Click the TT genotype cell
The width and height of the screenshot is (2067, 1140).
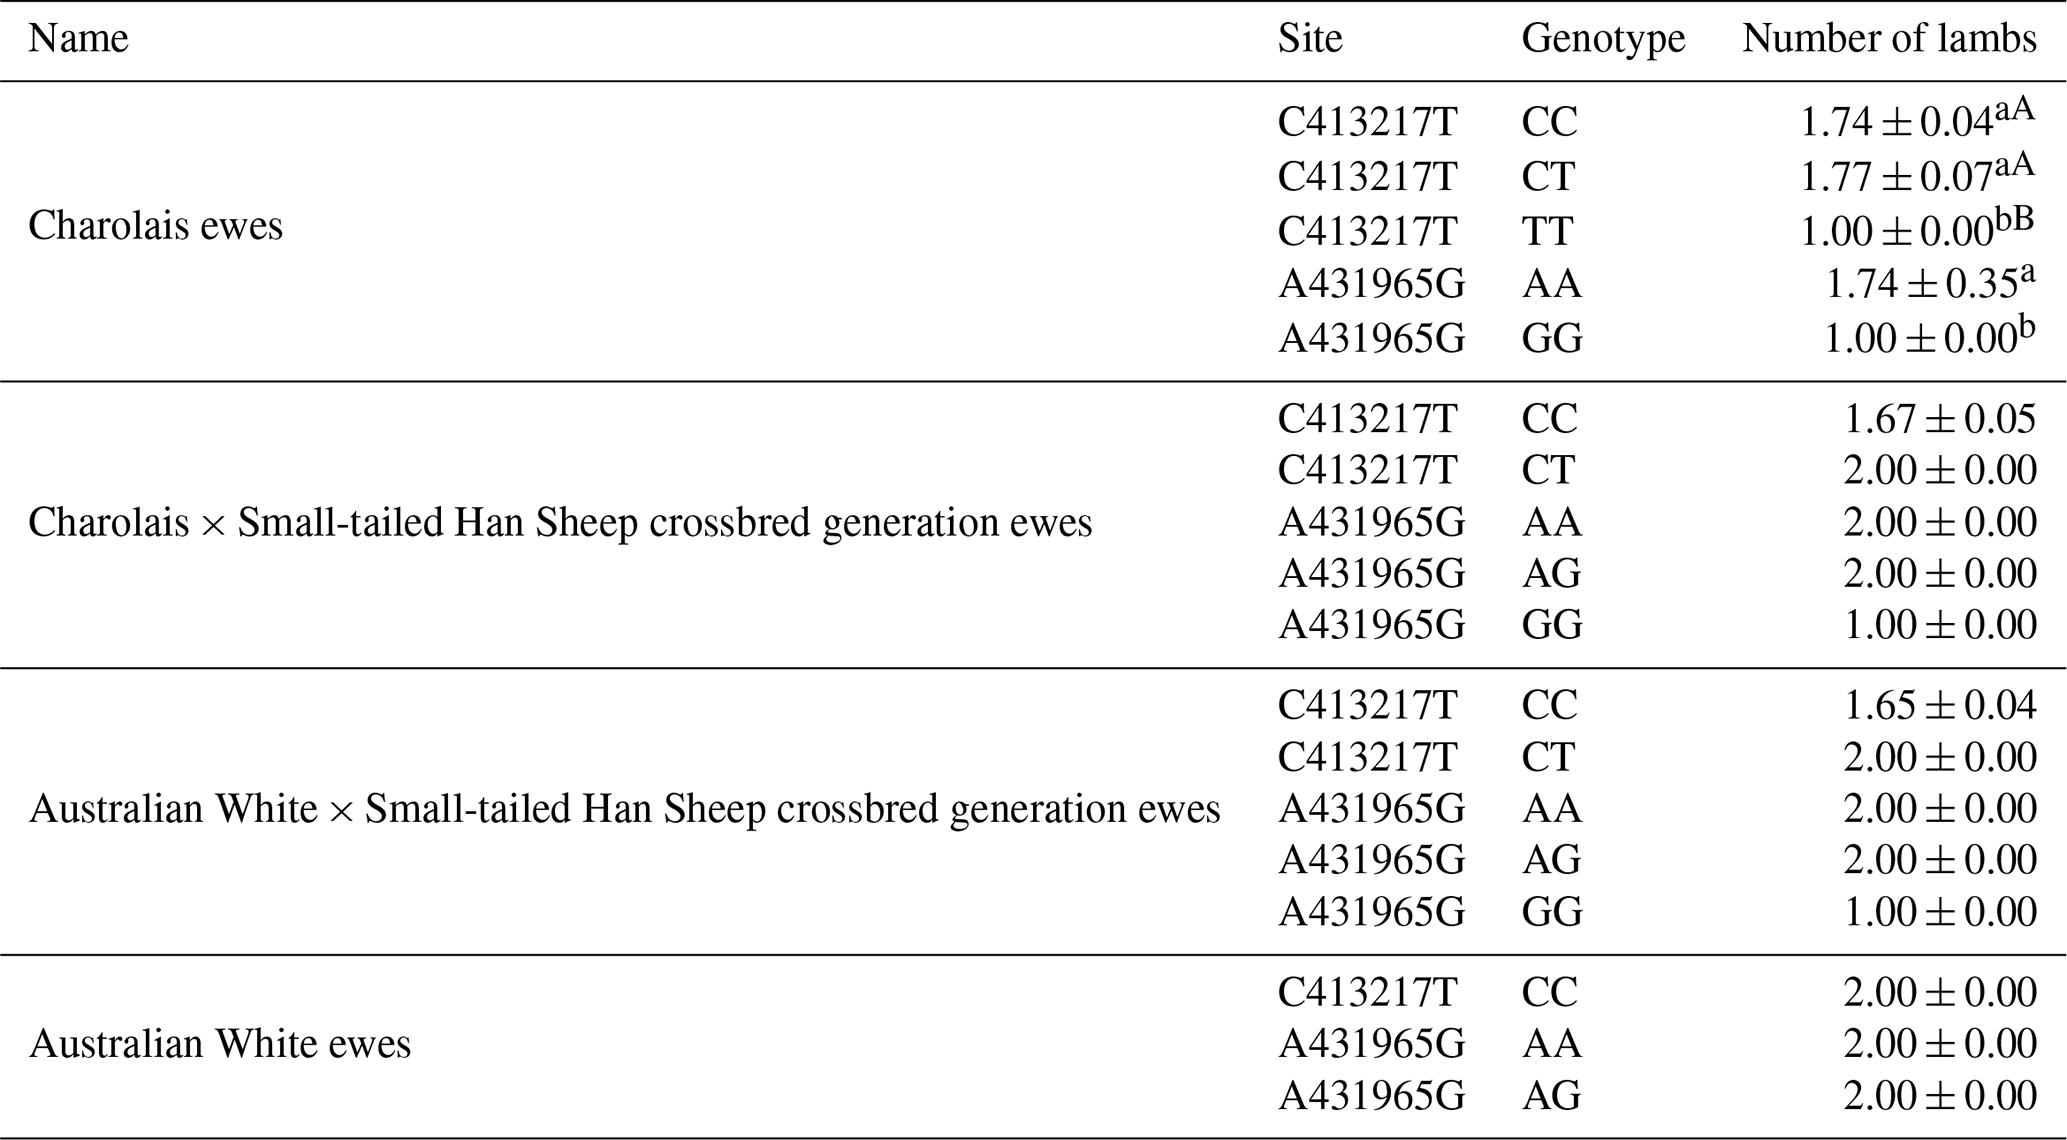(1547, 231)
